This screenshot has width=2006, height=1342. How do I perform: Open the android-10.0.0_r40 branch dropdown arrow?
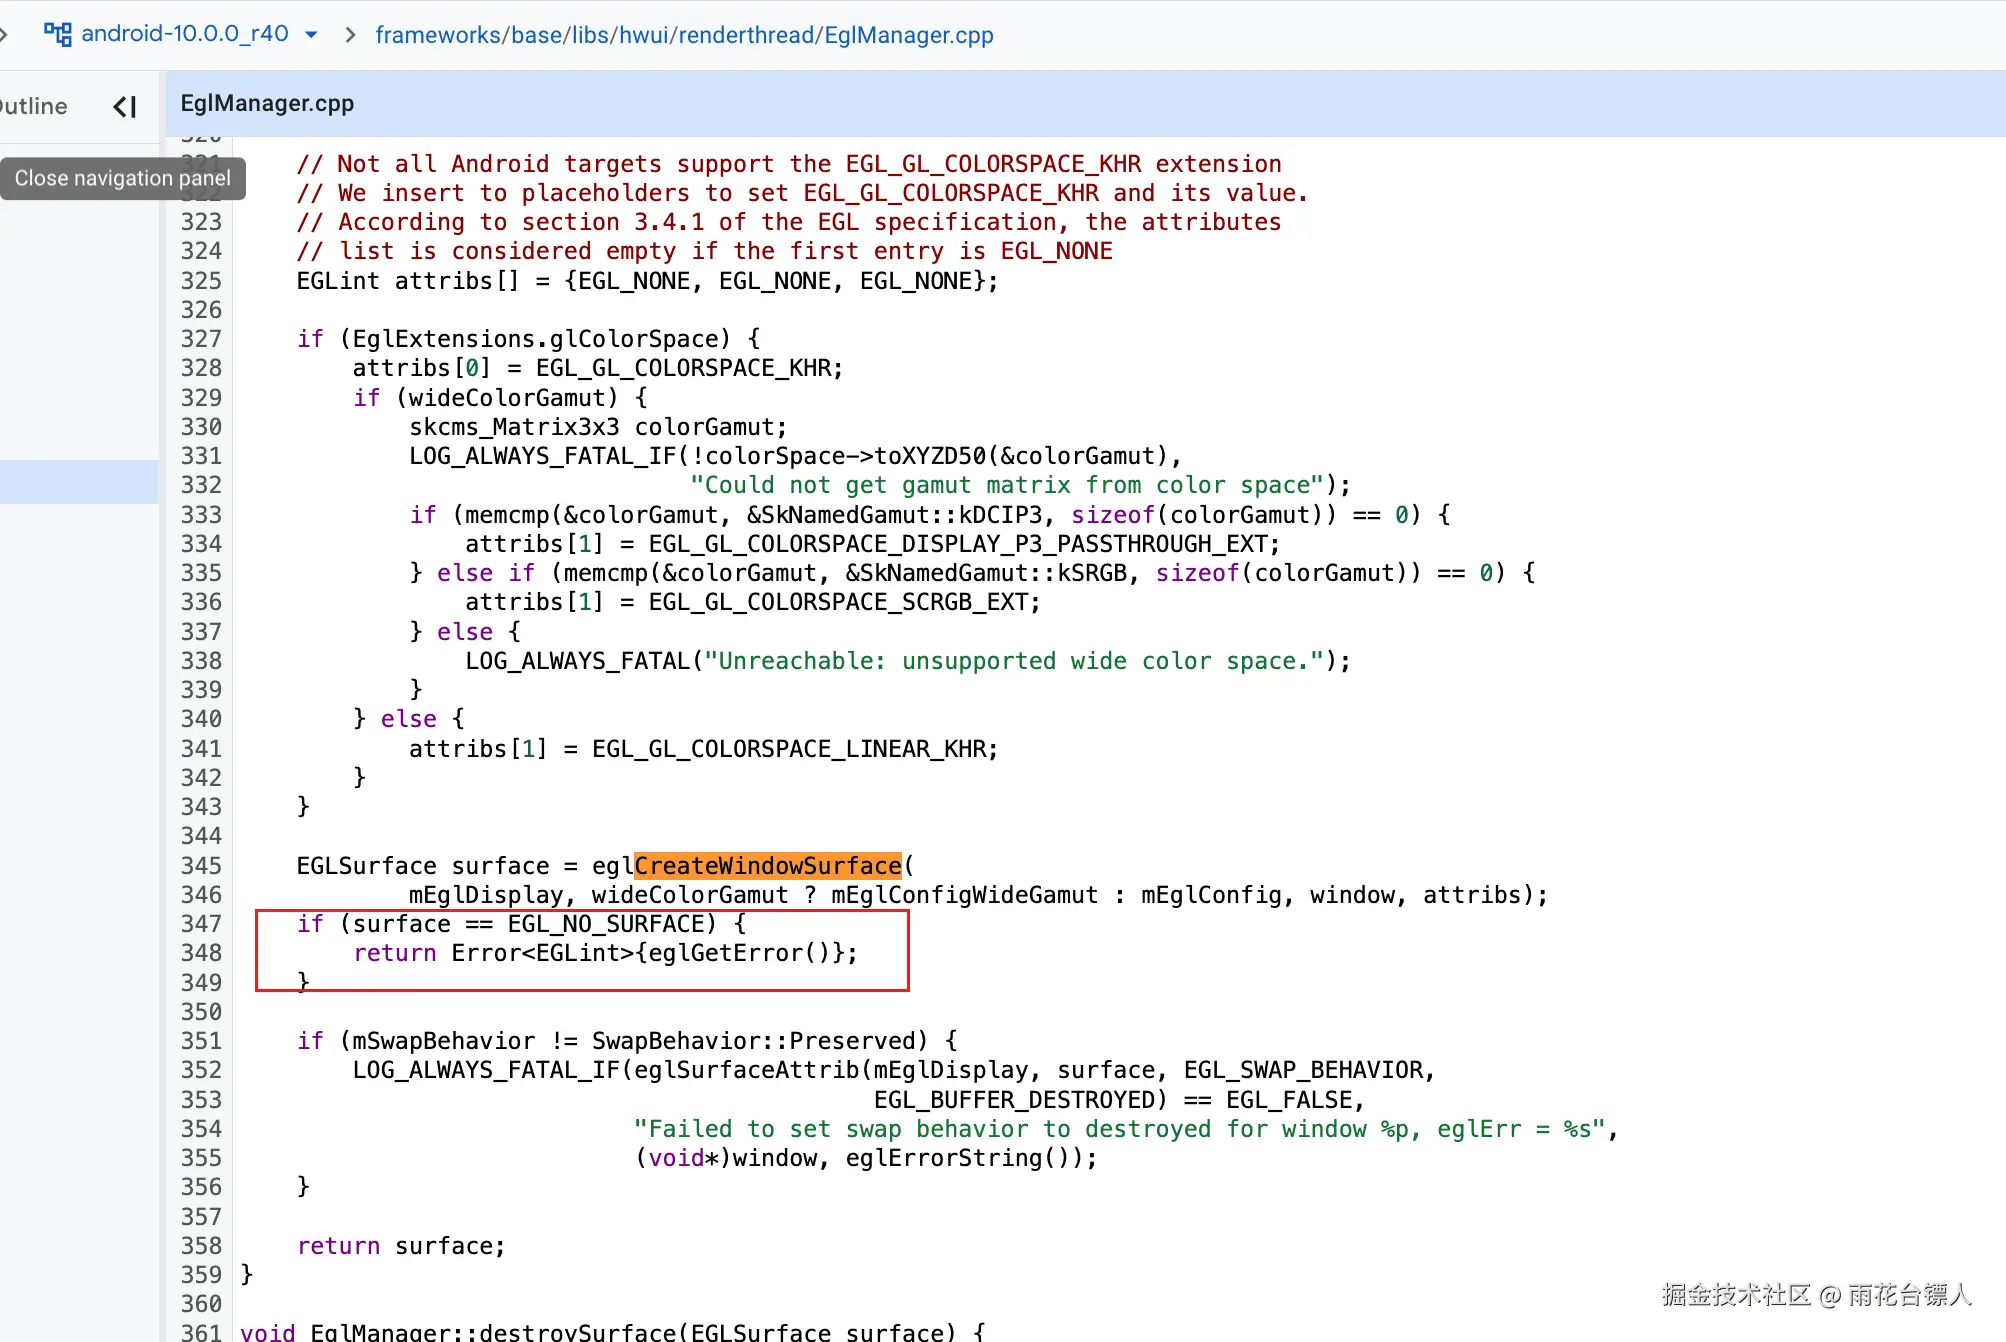pyautogui.click(x=311, y=34)
